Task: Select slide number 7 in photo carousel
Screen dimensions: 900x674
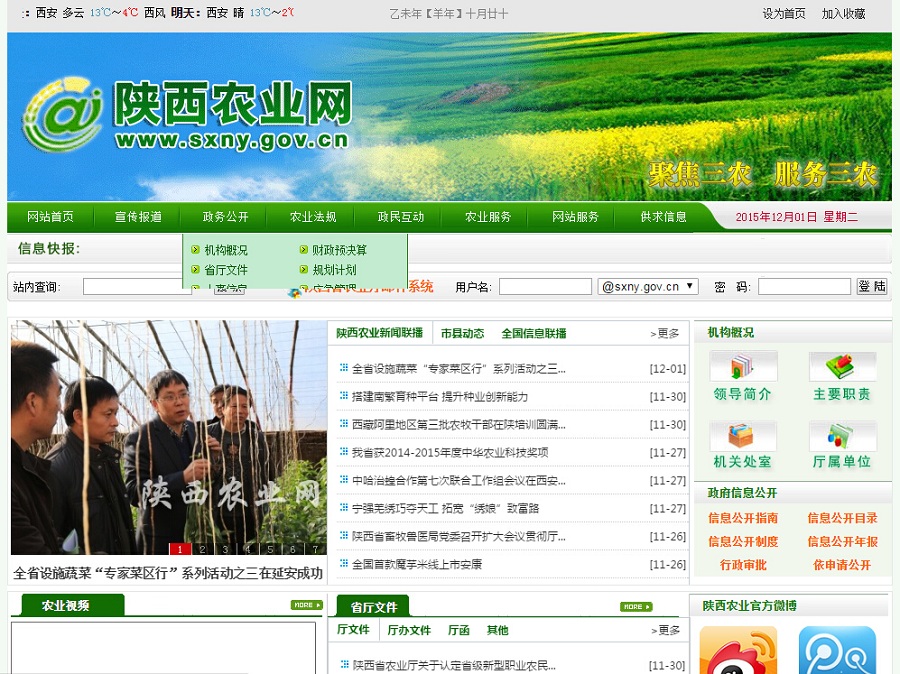Action: (x=315, y=549)
